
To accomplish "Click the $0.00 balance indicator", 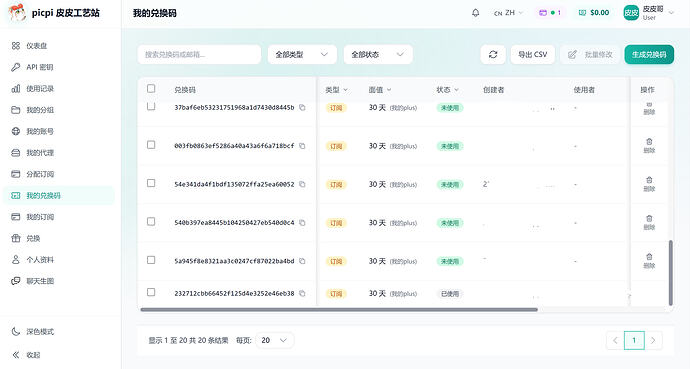I will coord(594,13).
